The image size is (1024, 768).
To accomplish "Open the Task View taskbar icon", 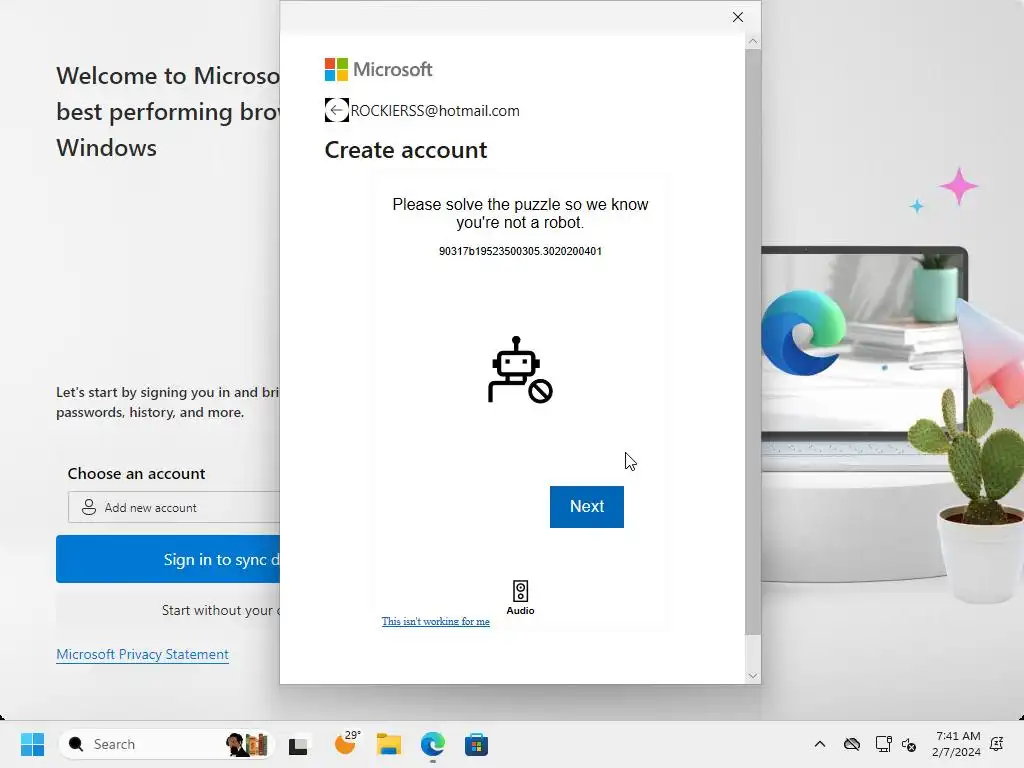I will [298, 745].
